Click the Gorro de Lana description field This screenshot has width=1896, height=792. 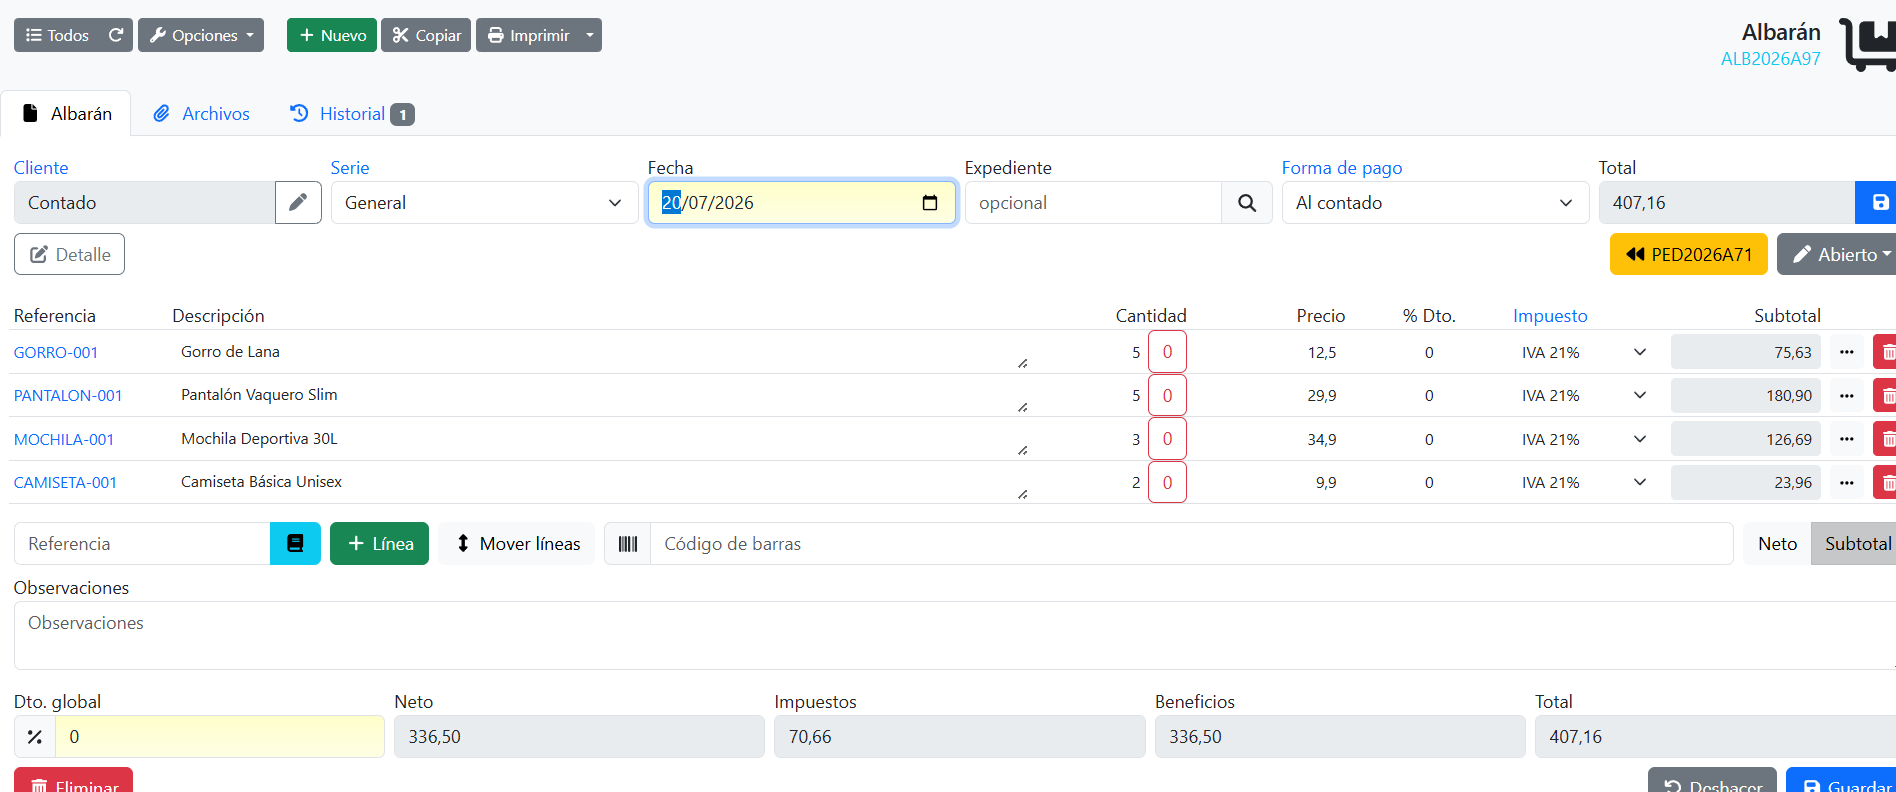603,352
